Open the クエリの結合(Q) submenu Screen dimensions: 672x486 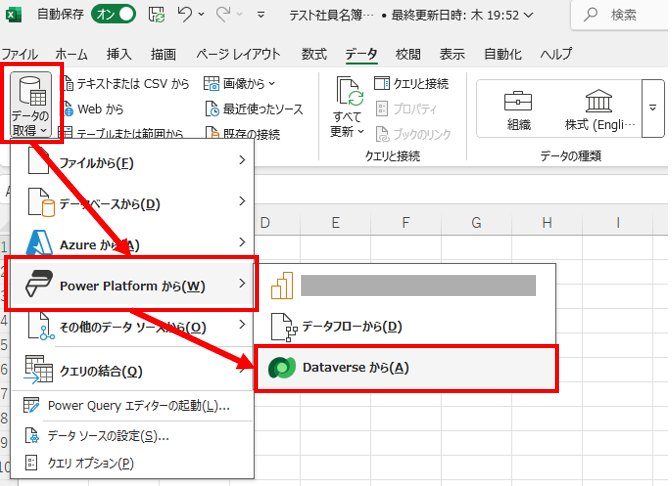pos(133,371)
